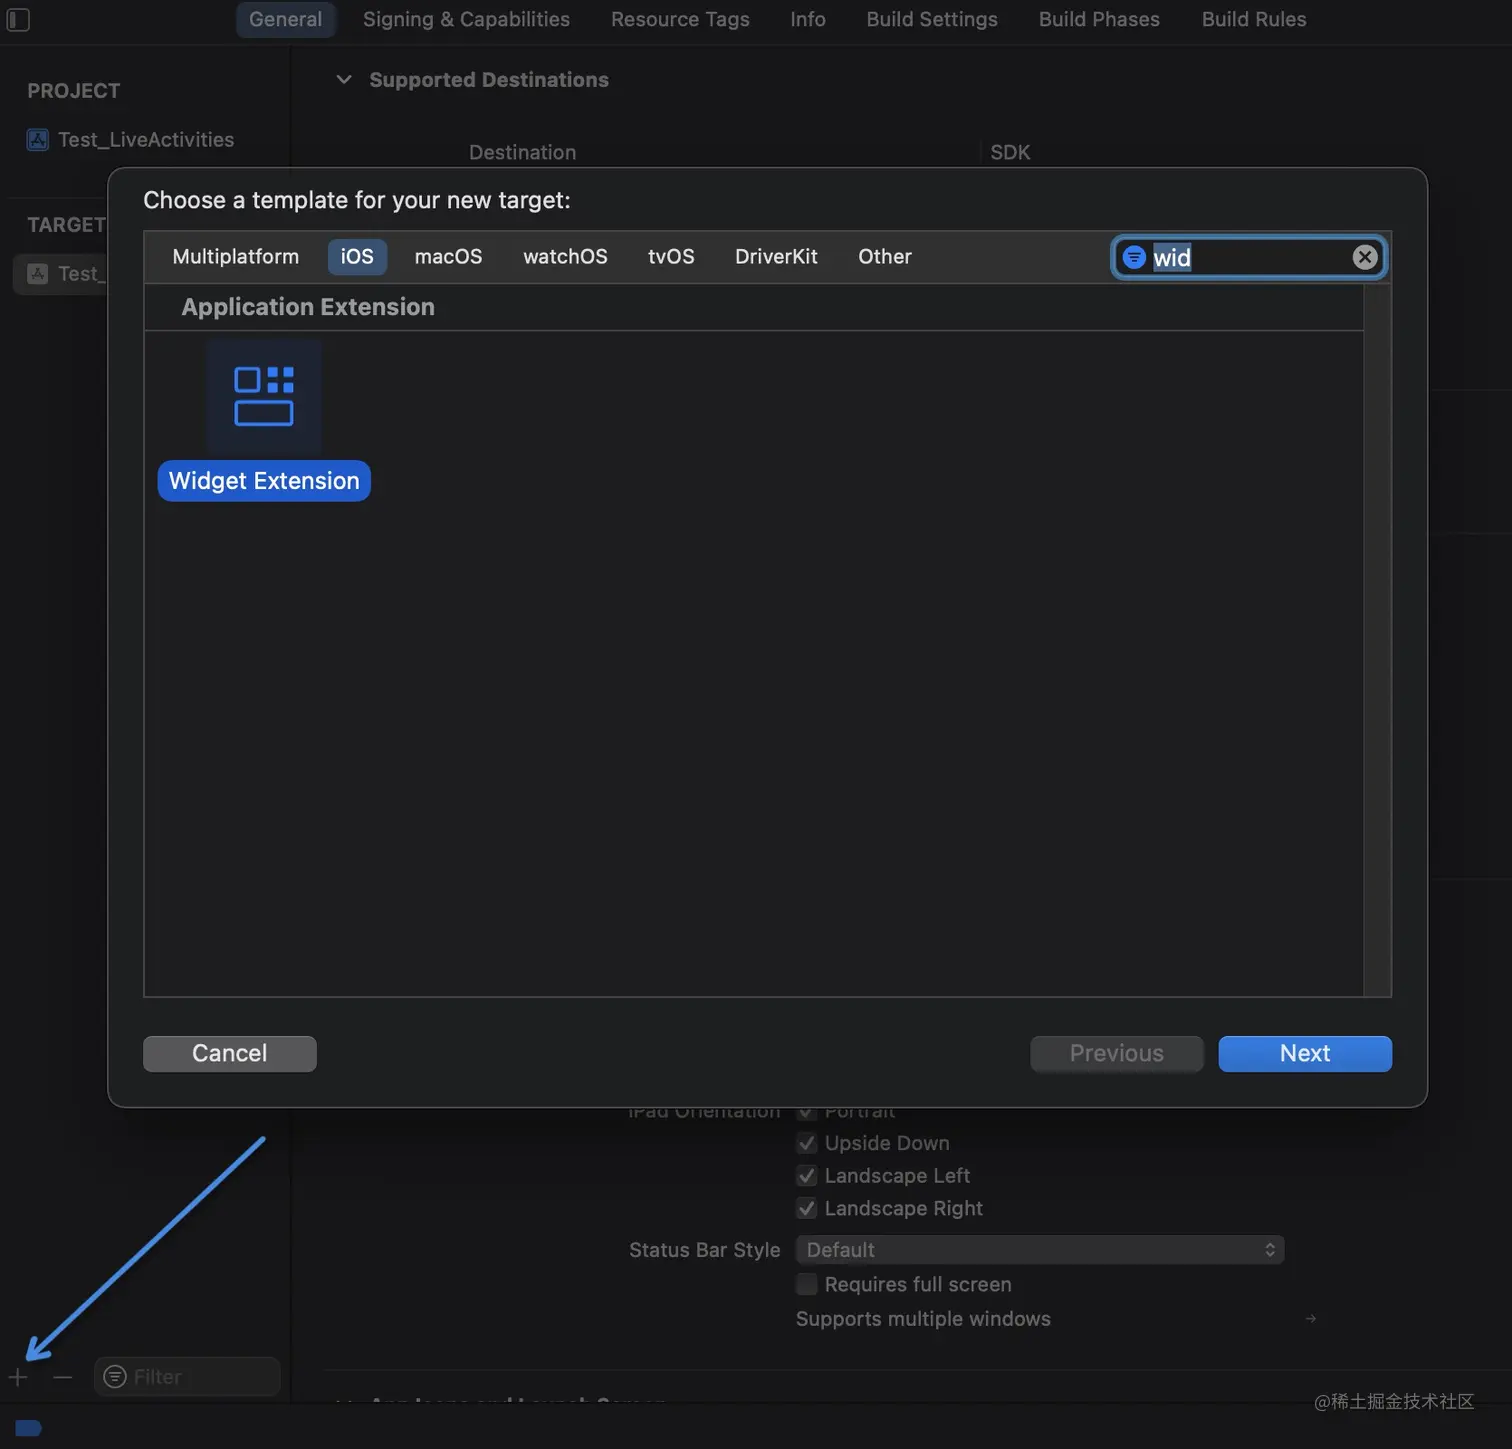The image size is (1512, 1449).
Task: Open the search filter options icon
Action: click(x=1134, y=257)
